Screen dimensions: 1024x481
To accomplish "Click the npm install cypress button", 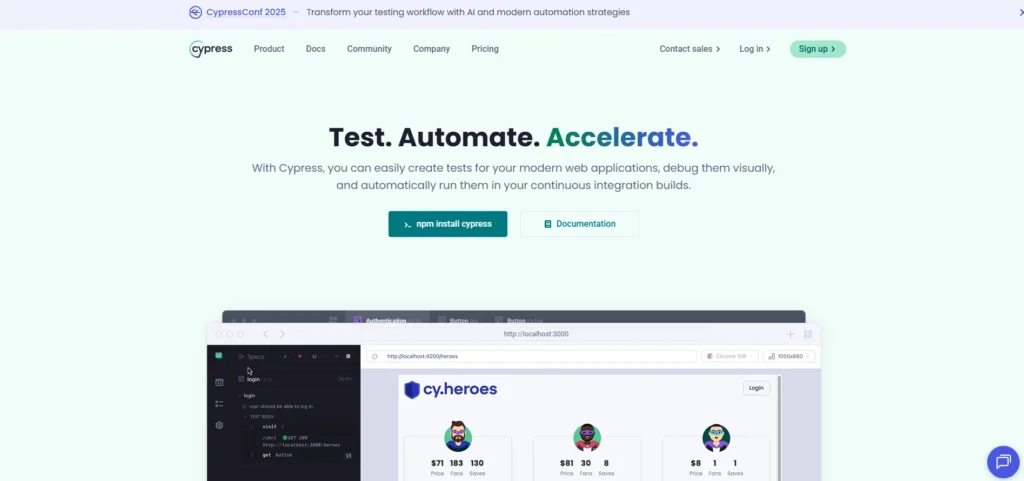I will click(447, 224).
